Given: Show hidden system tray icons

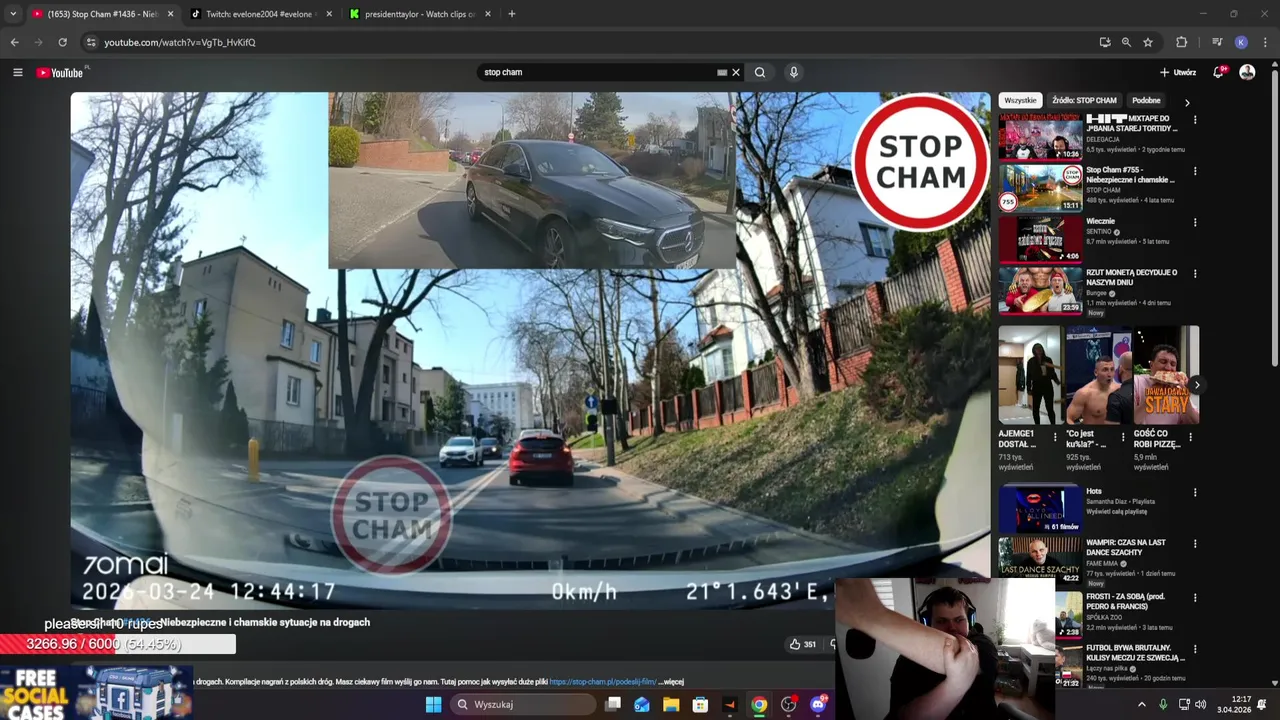Looking at the screenshot, I should click(1142, 704).
